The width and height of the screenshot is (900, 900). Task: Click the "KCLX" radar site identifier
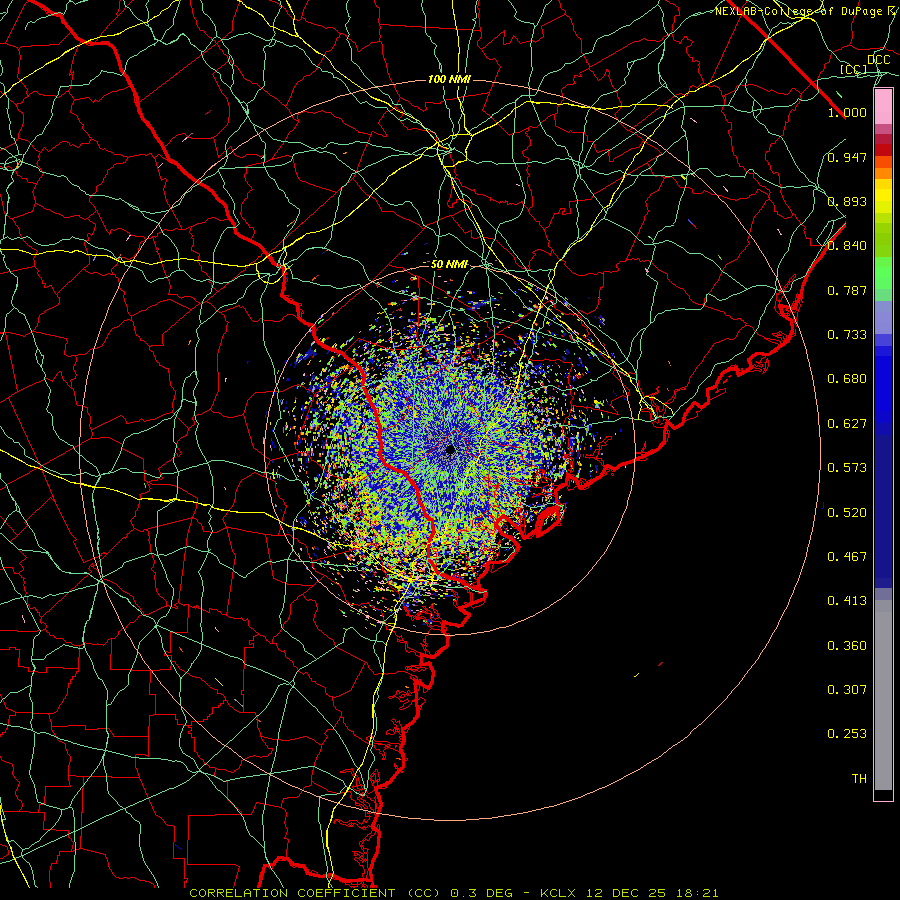coord(557,893)
